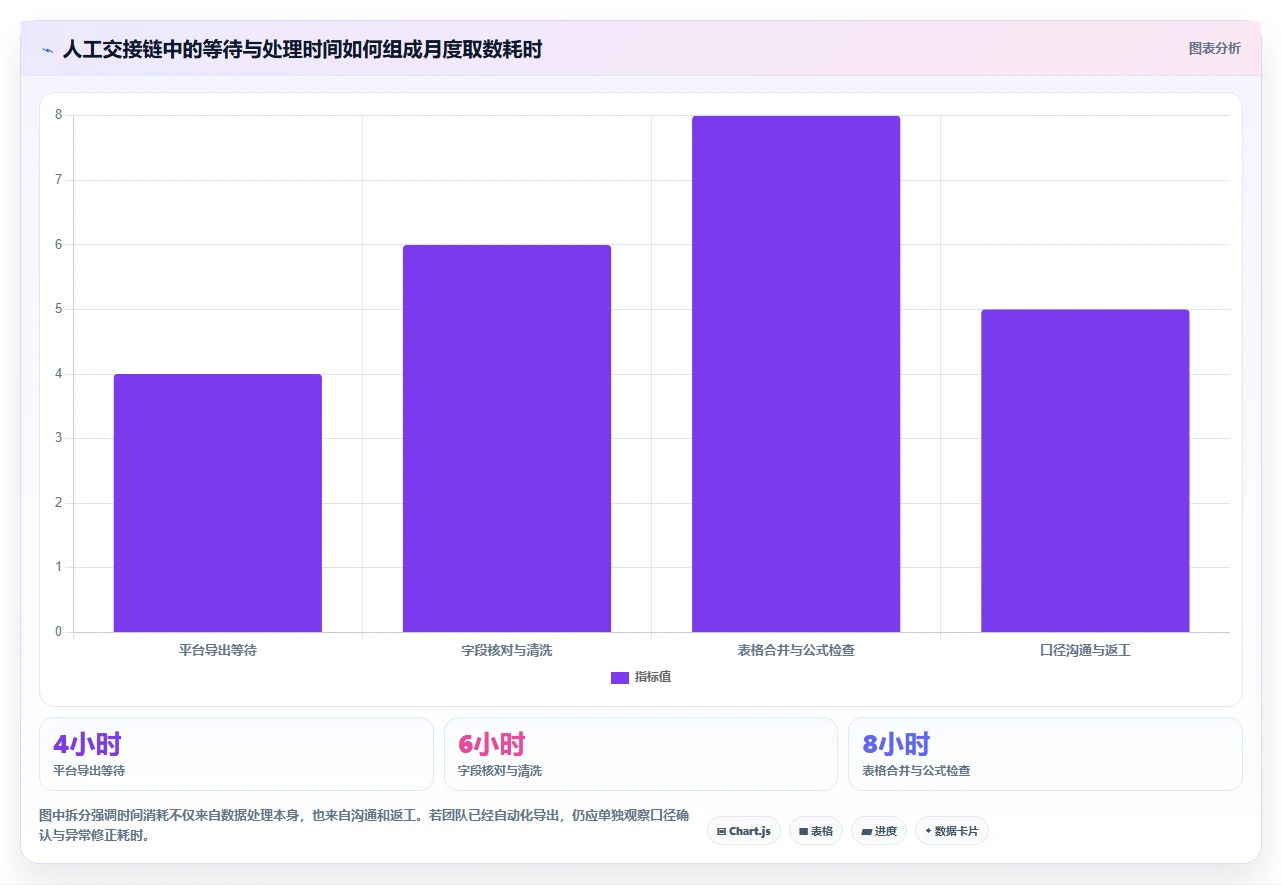This screenshot has height=885, width=1282.
Task: Click the icon inside Chart.js chip
Action: (721, 832)
